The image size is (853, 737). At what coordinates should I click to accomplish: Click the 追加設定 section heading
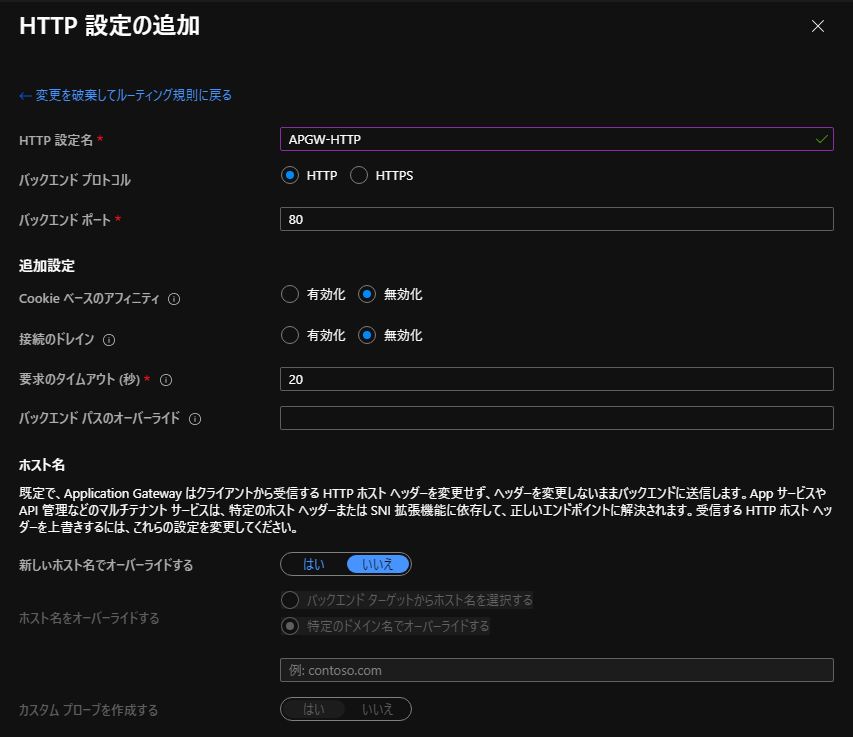(x=47, y=265)
